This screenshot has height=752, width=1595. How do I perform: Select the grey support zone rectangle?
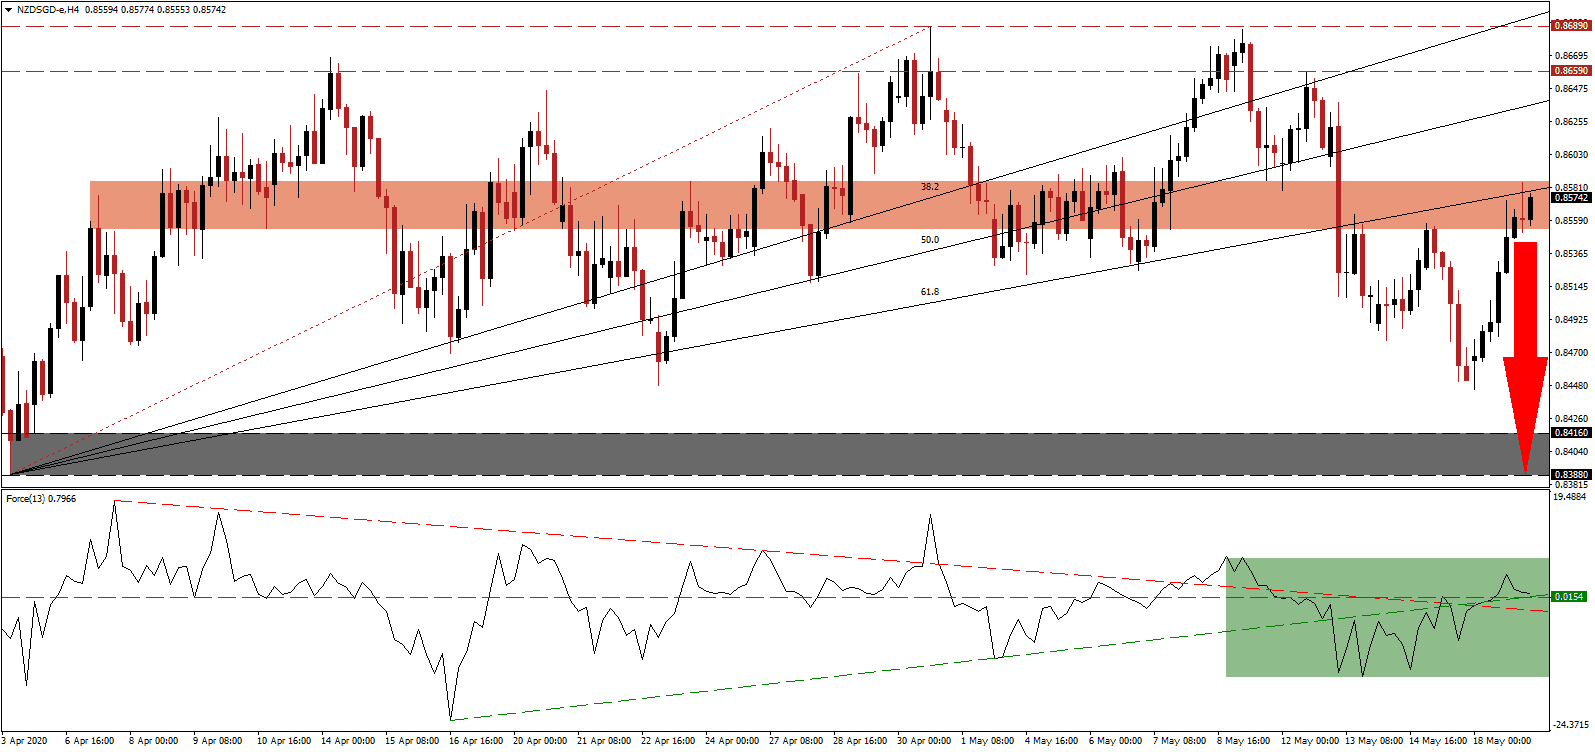[700, 454]
